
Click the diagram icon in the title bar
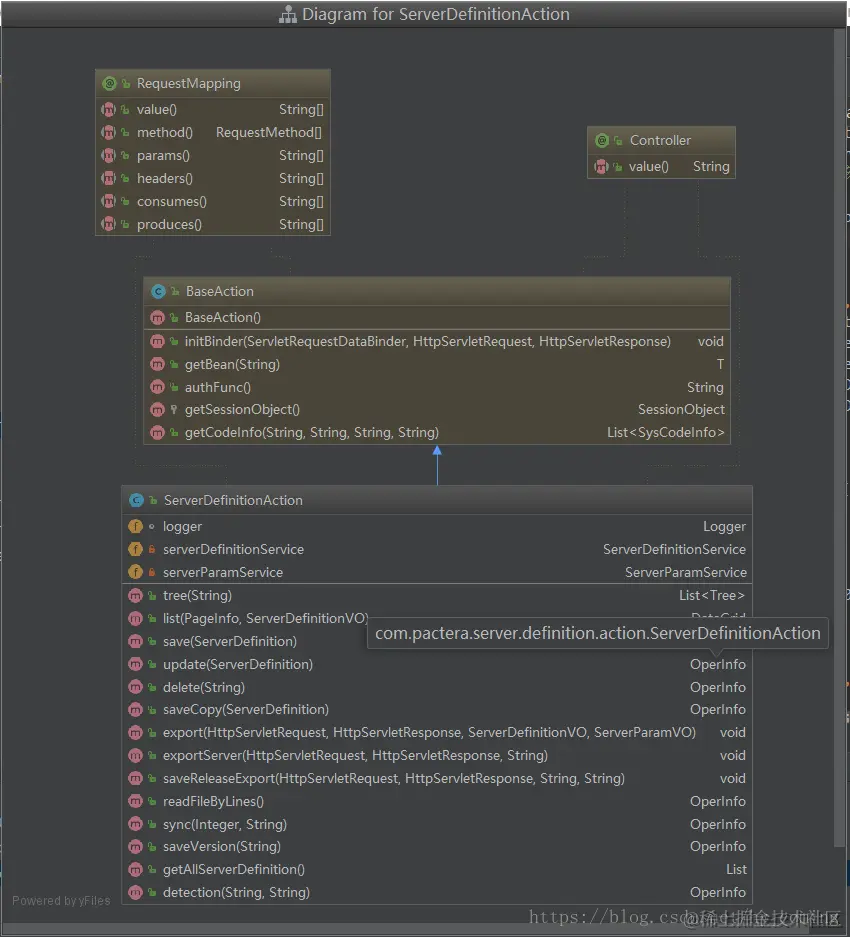tap(288, 14)
